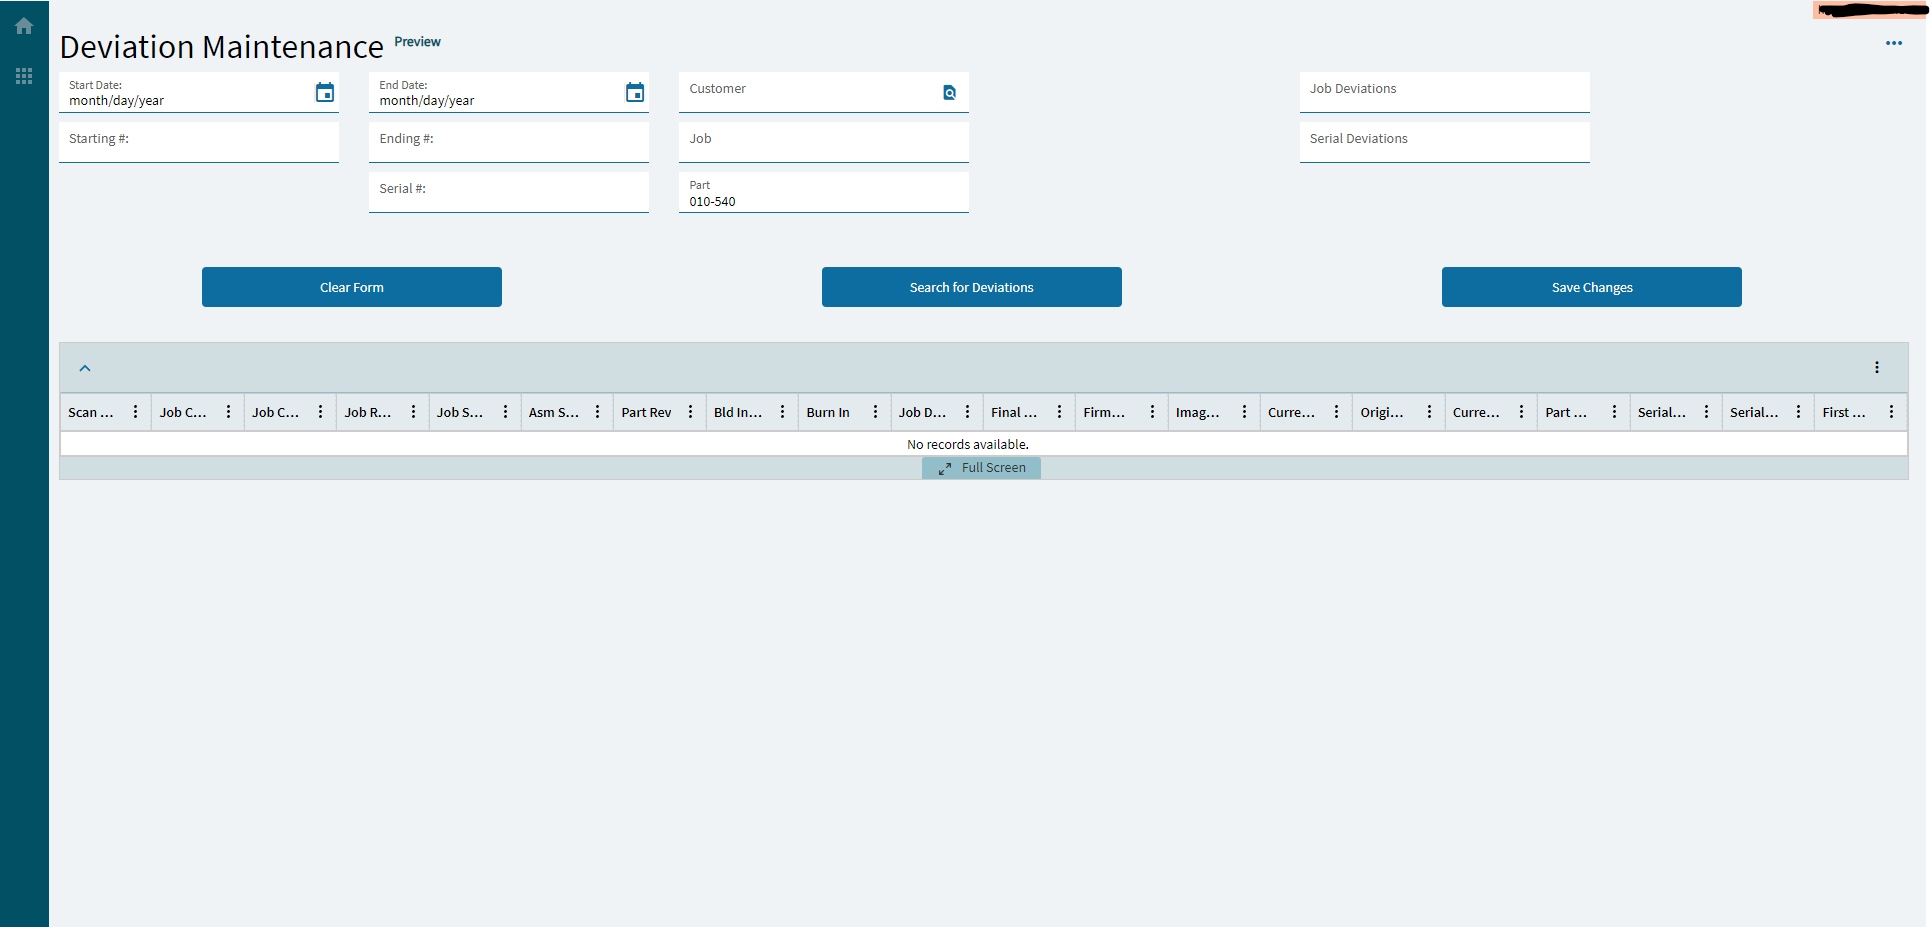The height and width of the screenshot is (927, 1930).
Task: Expand grid with Full Screen button
Action: click(x=981, y=468)
